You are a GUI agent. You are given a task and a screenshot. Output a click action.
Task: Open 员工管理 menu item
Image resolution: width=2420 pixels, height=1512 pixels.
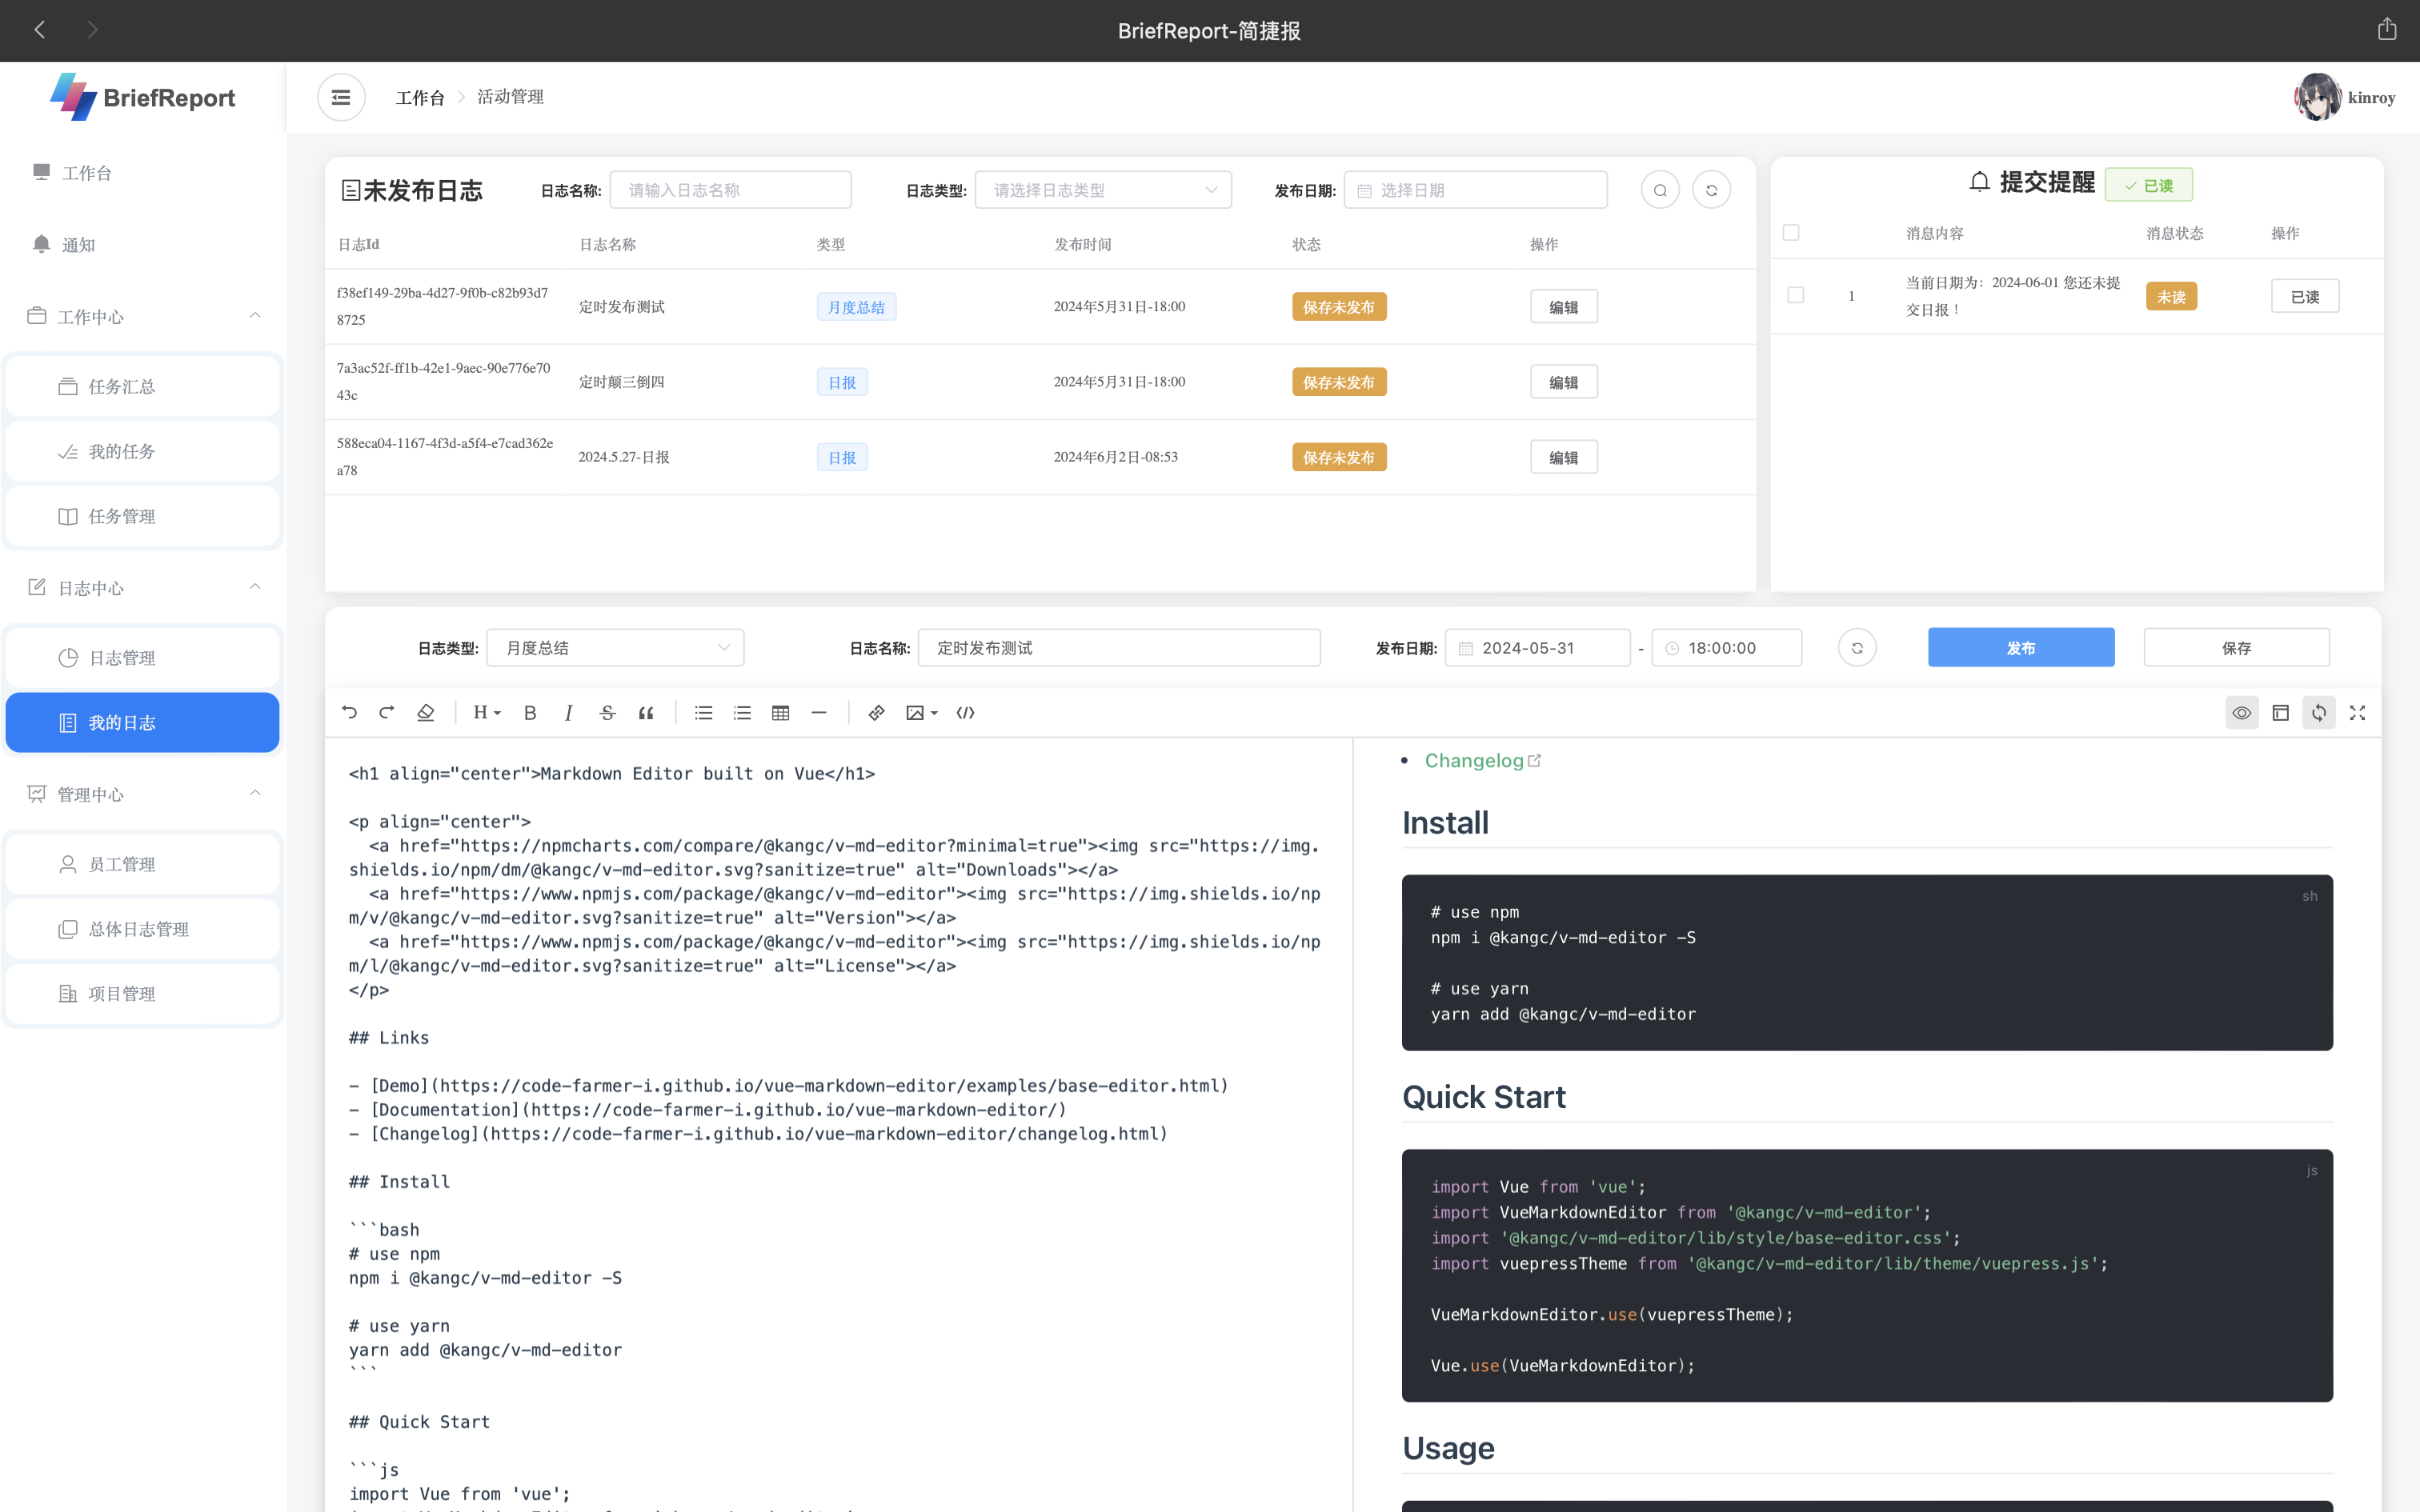[143, 863]
